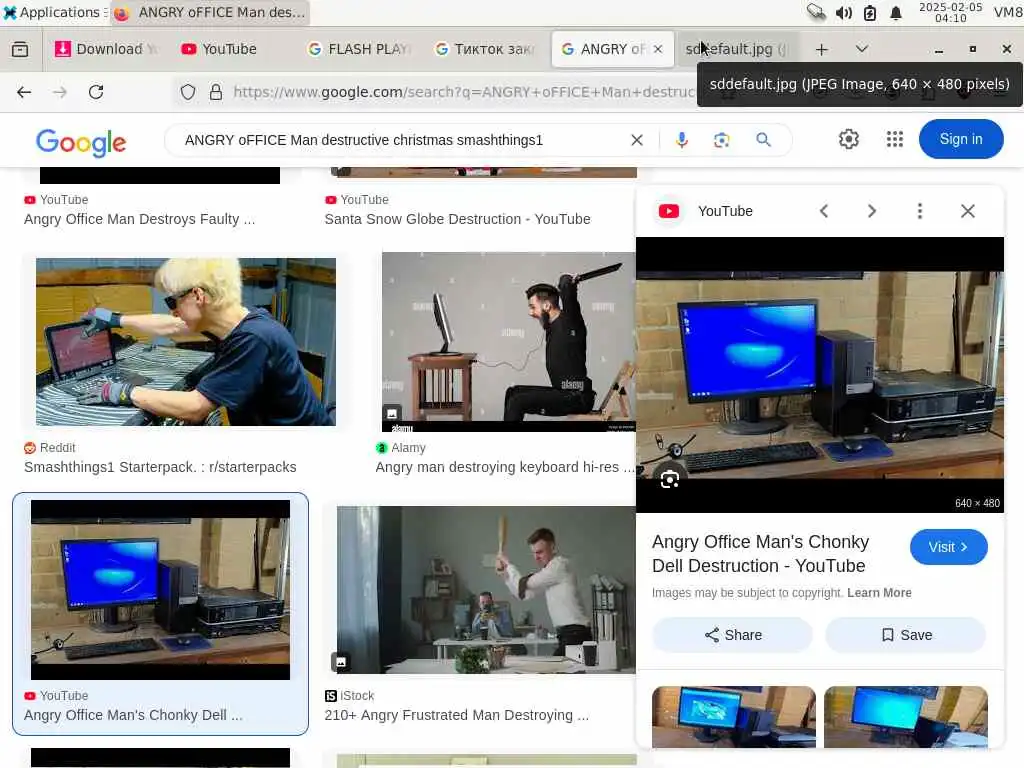
Task: Switch to Download tab
Action: point(106,49)
